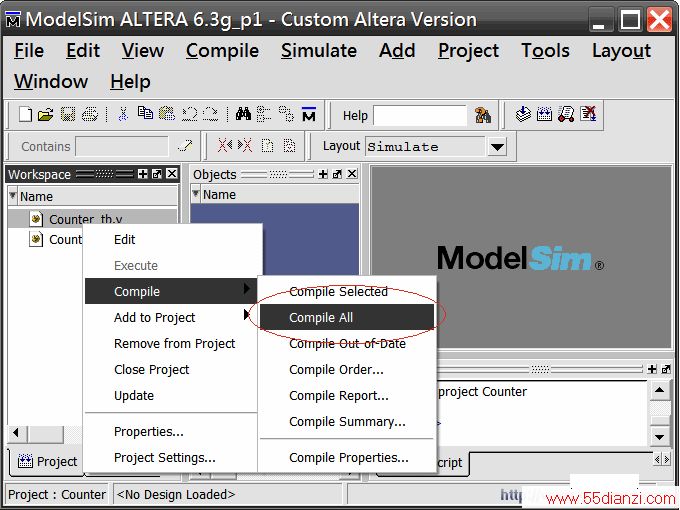Choose Compile Selected from submenu
Image resolution: width=680 pixels, height=510 pixels.
[x=347, y=291]
